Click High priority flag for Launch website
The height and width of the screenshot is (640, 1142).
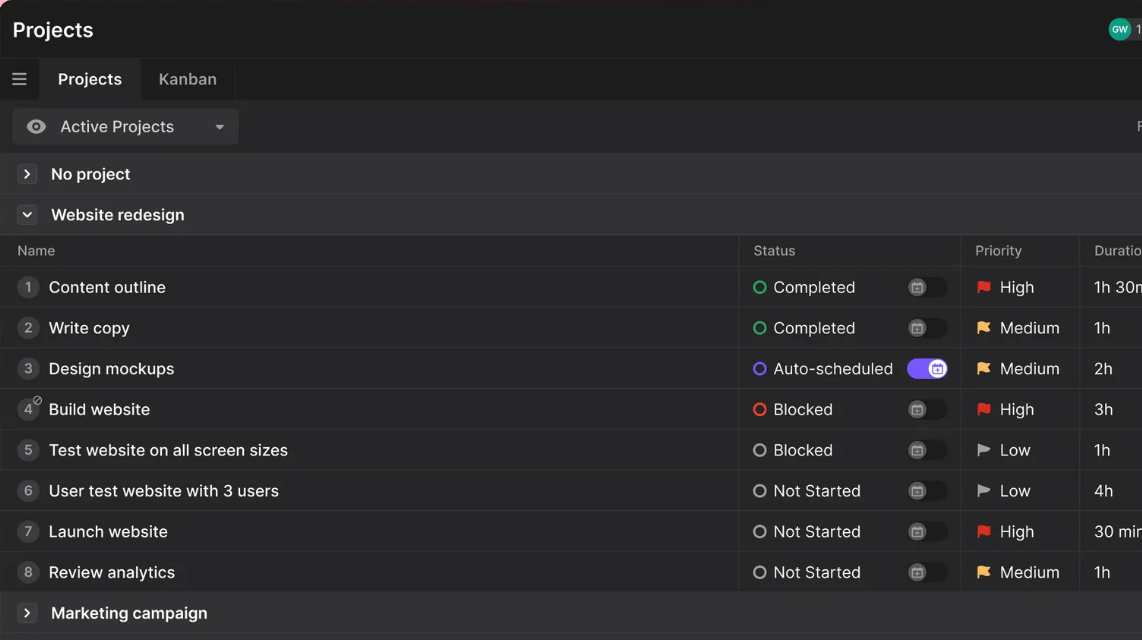coord(984,532)
